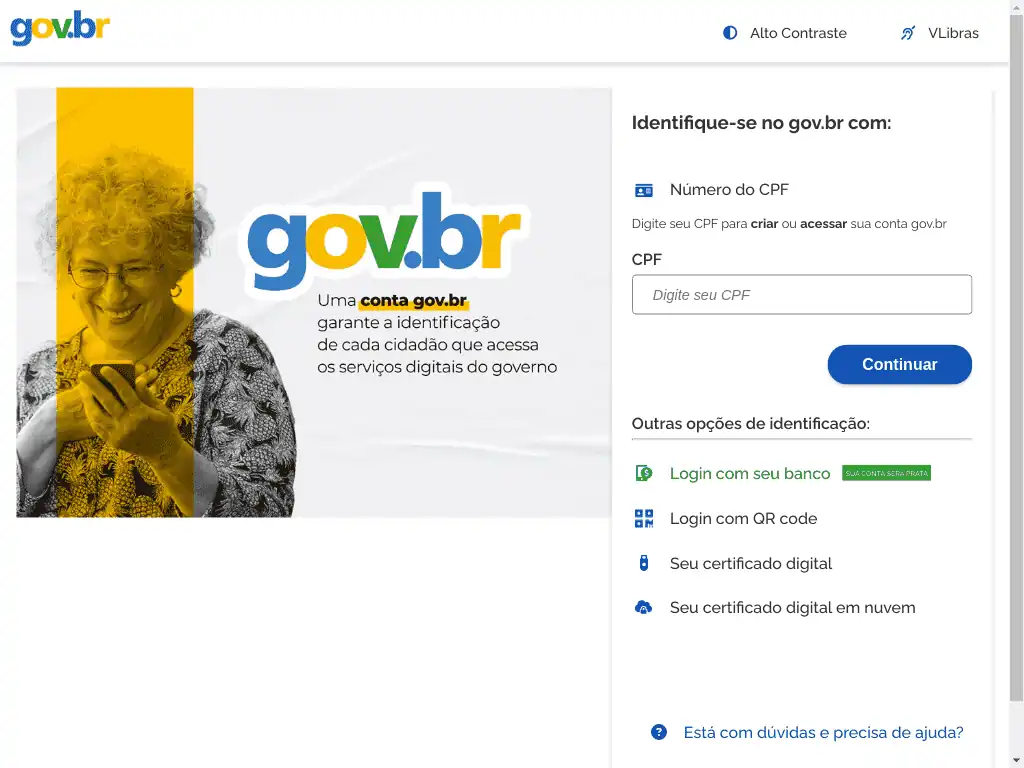The width and height of the screenshot is (1024, 768).
Task: Click the VLibras text label
Action: (953, 33)
